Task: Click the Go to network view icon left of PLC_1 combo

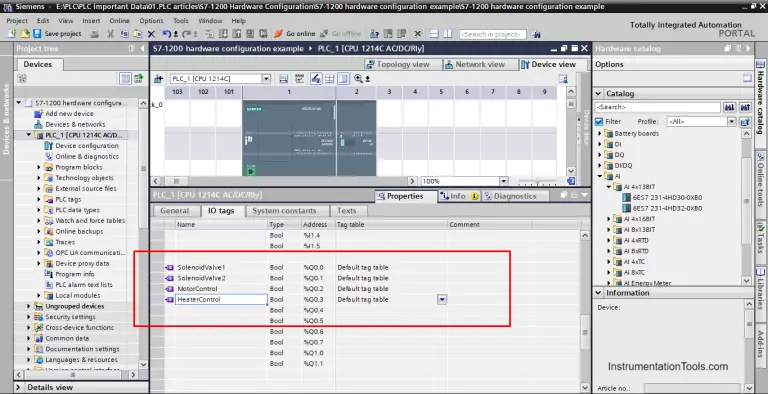Action: (158, 78)
